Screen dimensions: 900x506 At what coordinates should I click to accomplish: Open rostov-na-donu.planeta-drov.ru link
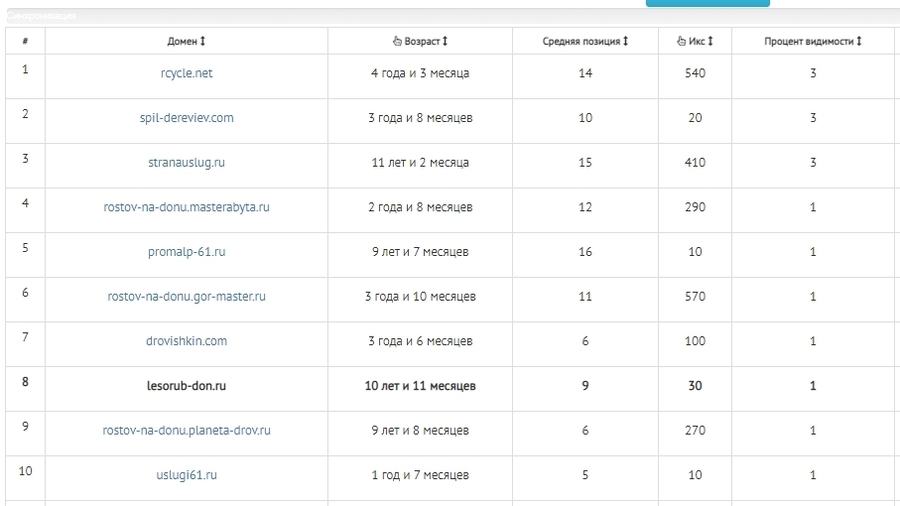tap(187, 430)
